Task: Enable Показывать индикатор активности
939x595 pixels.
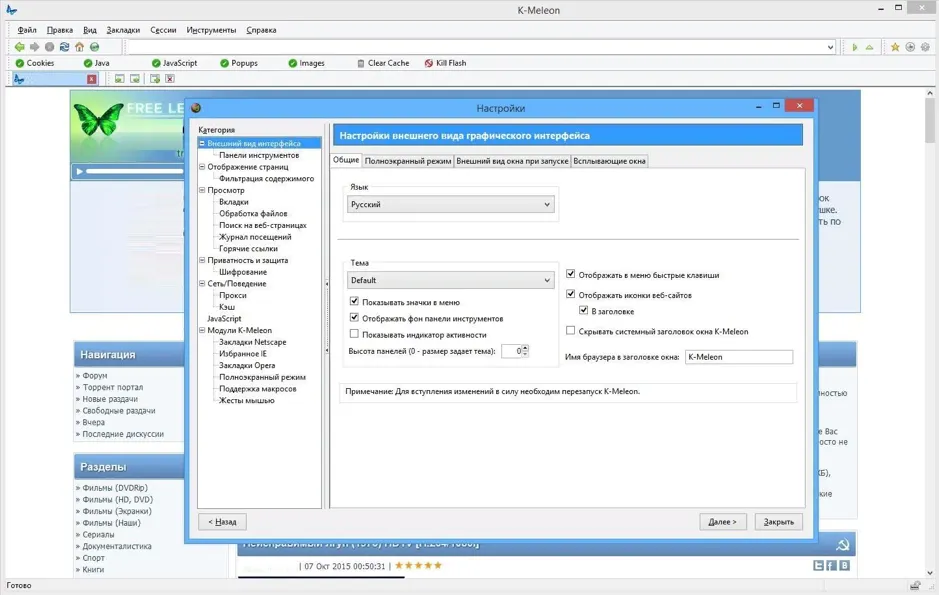Action: coord(355,333)
